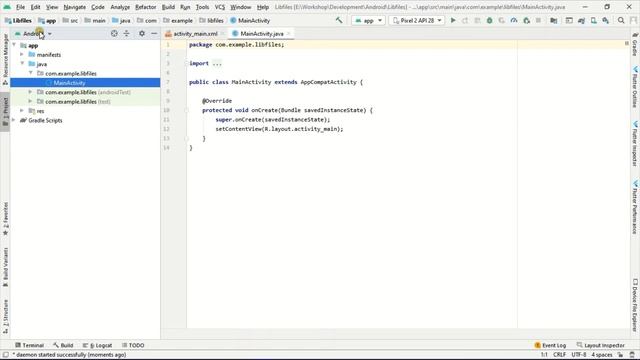
Task: Click the tool window quick-access icon bottom-left
Action: point(5,355)
